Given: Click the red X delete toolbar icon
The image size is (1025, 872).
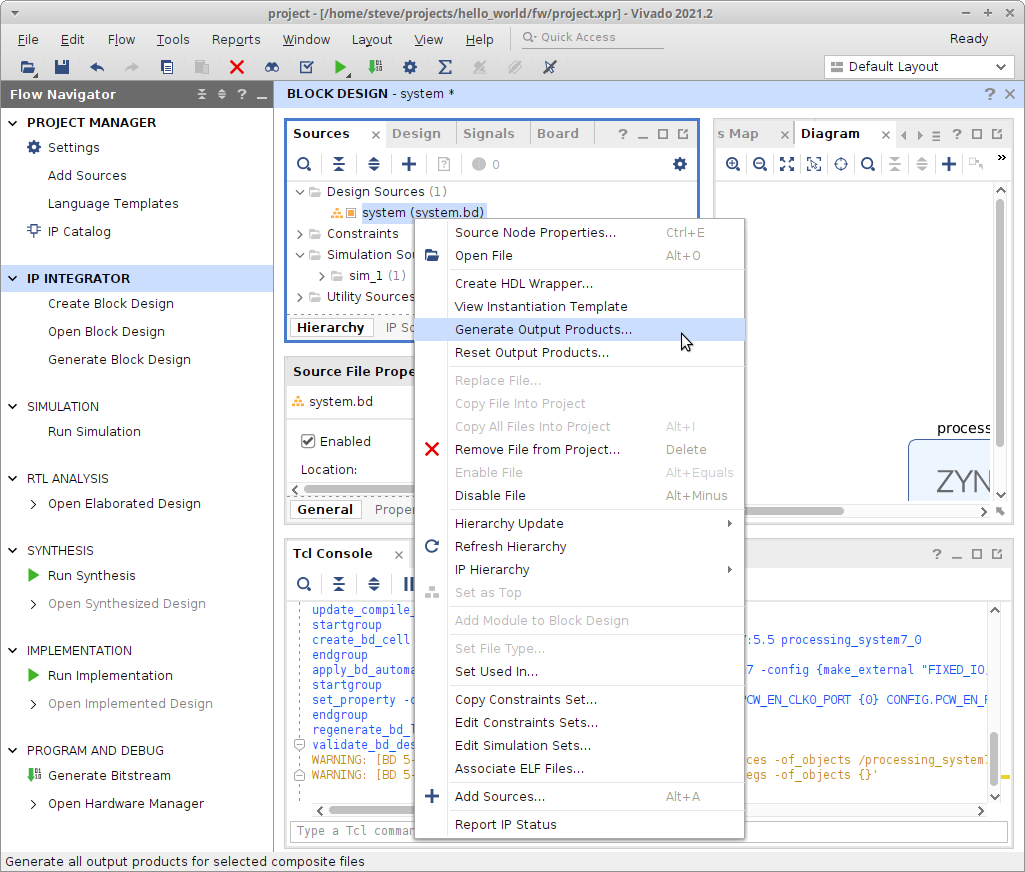Looking at the screenshot, I should click(237, 67).
